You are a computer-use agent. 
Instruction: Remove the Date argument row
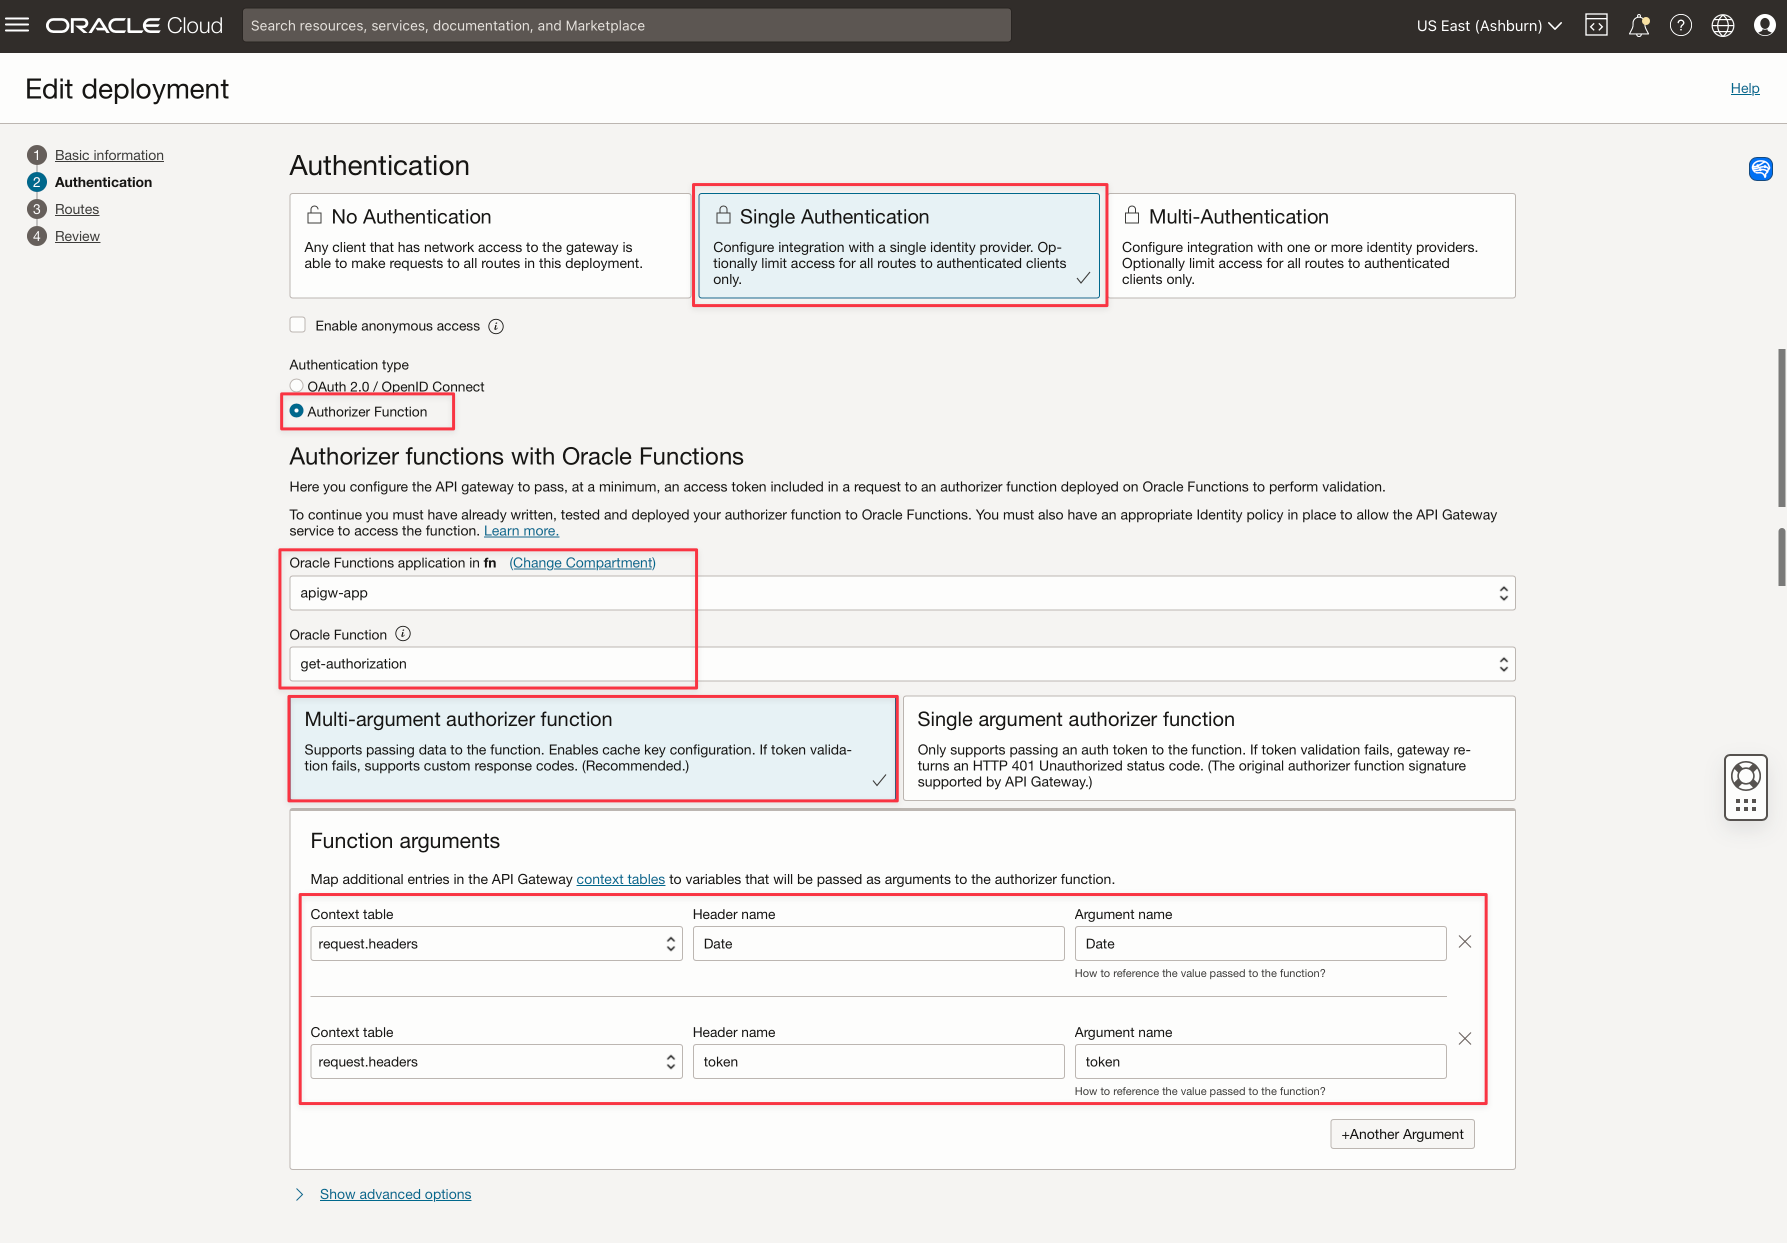pyautogui.click(x=1464, y=942)
